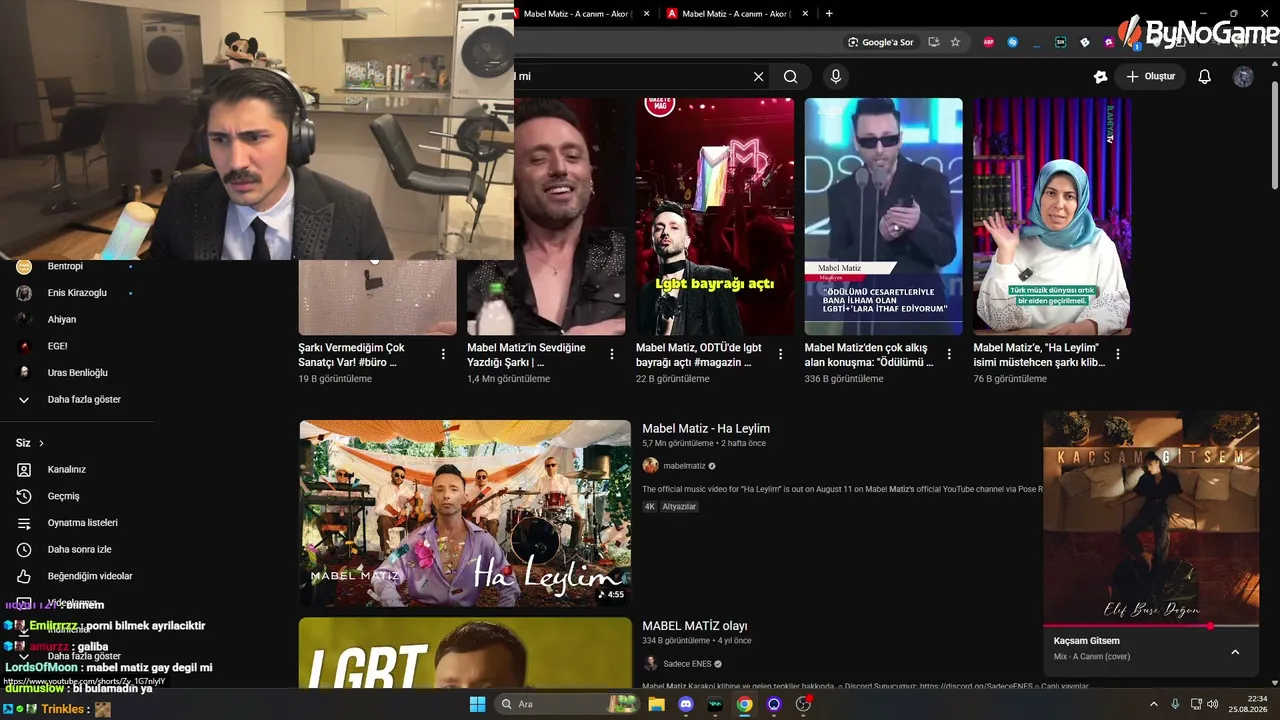Open Uras Benlioğlu subscription channel
This screenshot has height=720, width=1280.
76,373
